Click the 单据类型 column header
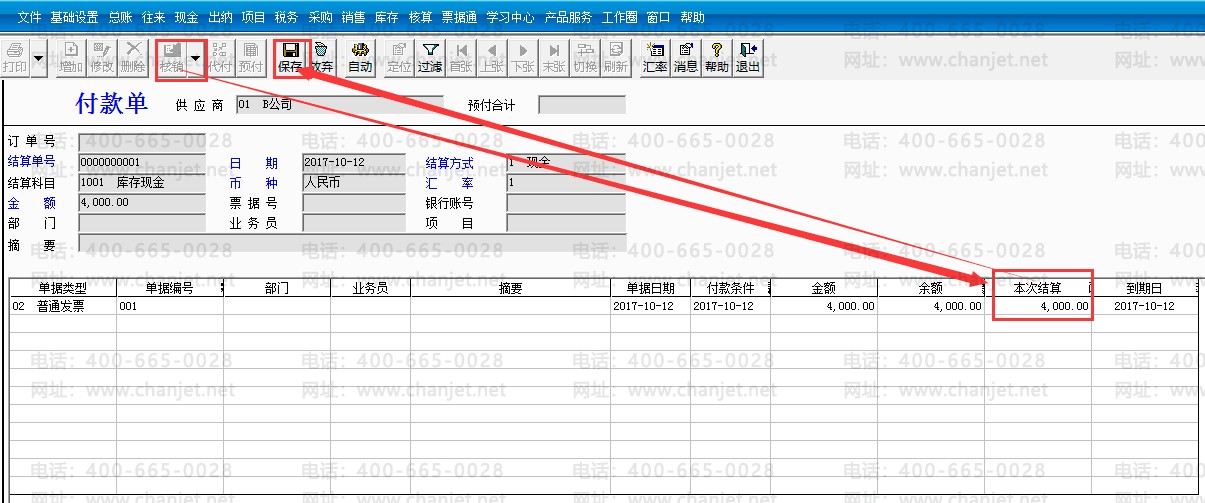Viewport: 1205px width, 503px height. coord(62,288)
